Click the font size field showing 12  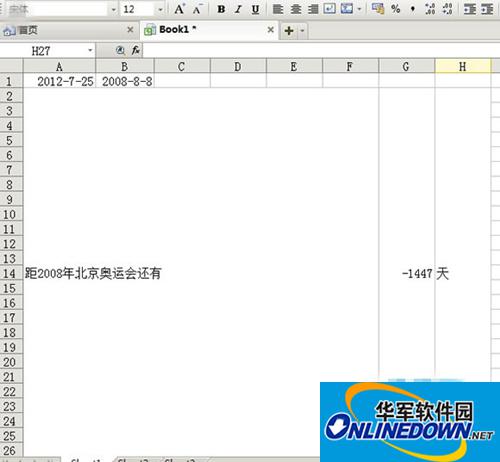pos(138,9)
